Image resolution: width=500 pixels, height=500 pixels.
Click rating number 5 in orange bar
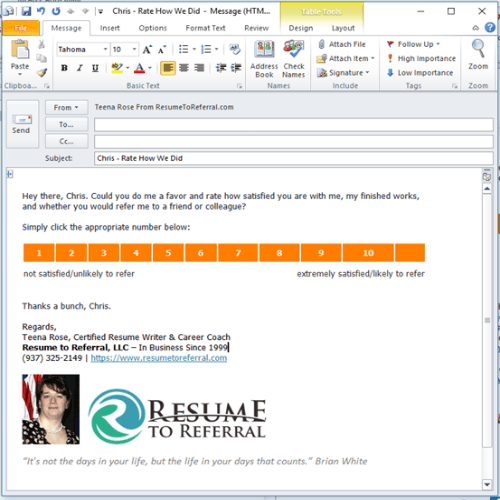(x=168, y=253)
